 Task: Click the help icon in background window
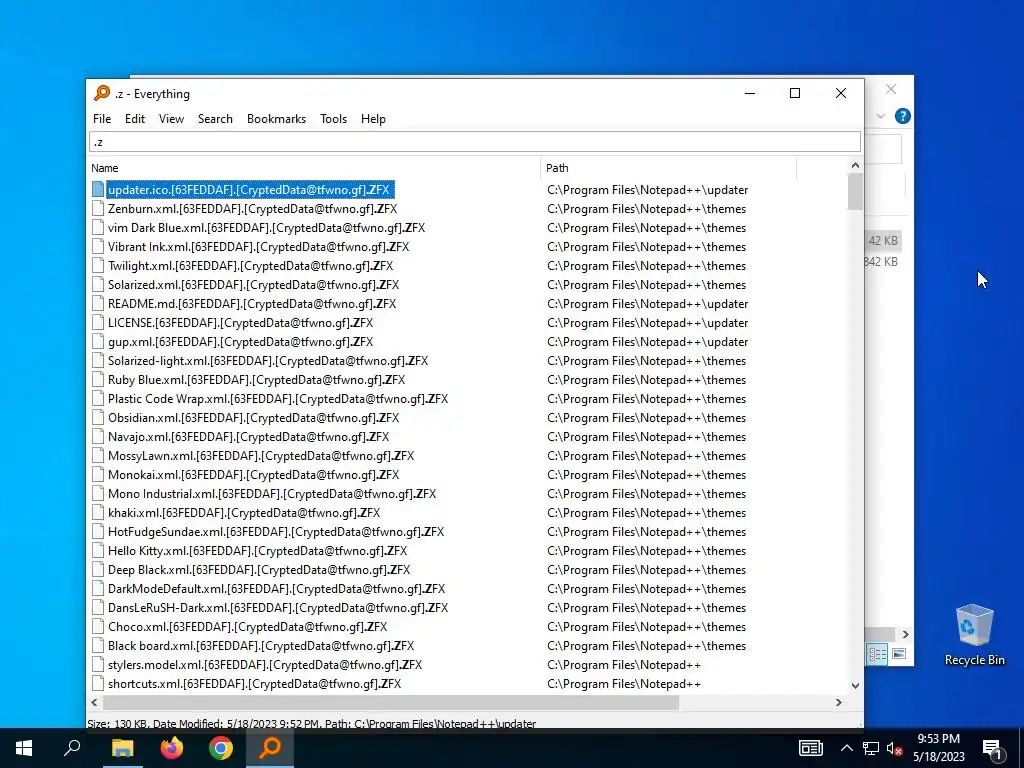point(903,116)
